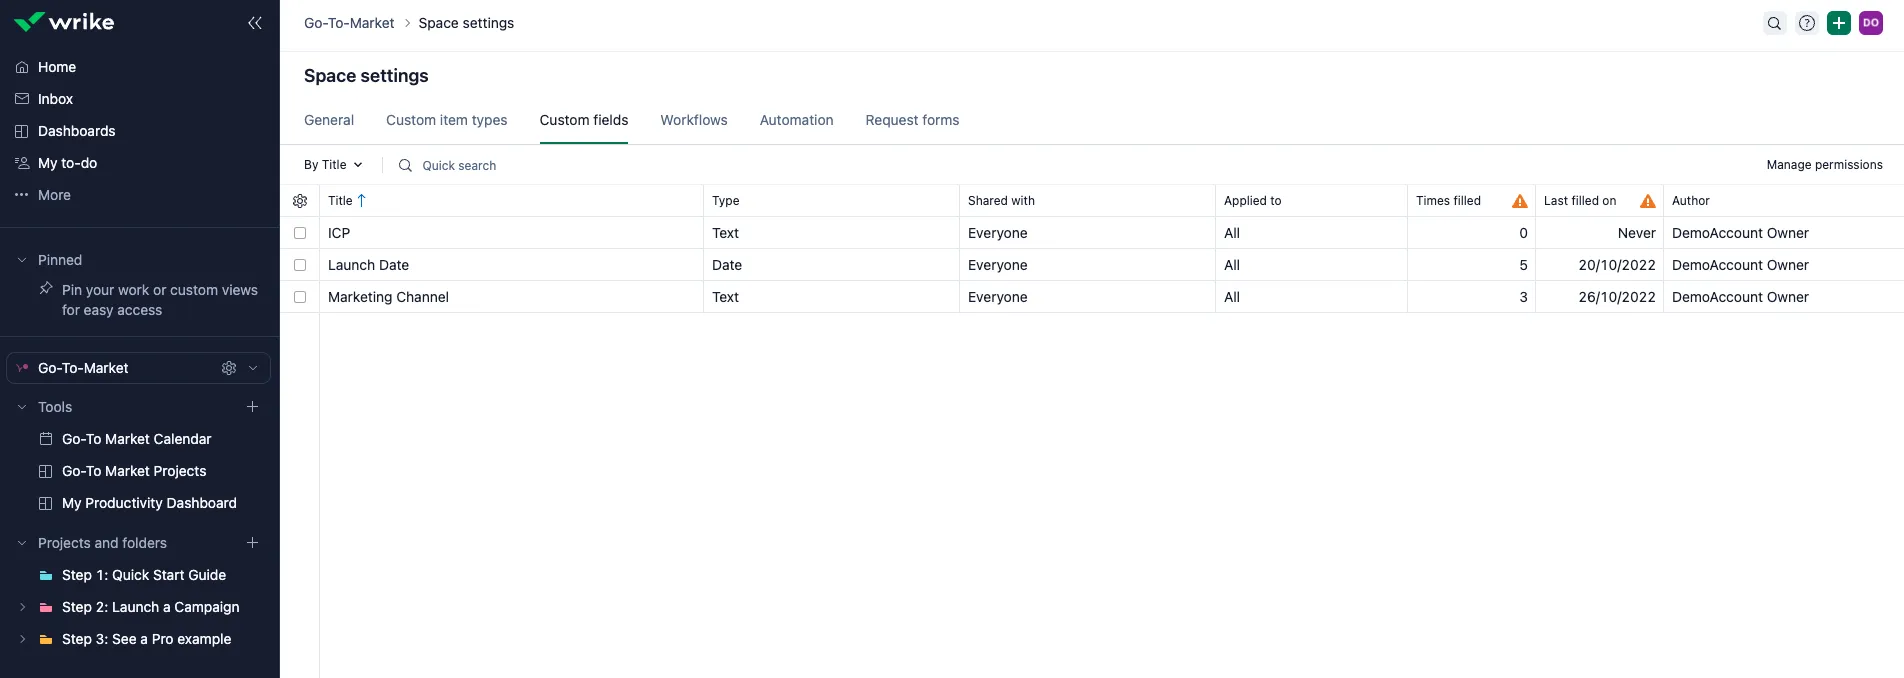Collapse the Tools section
This screenshot has height=678, width=1904.
[x=22, y=407]
